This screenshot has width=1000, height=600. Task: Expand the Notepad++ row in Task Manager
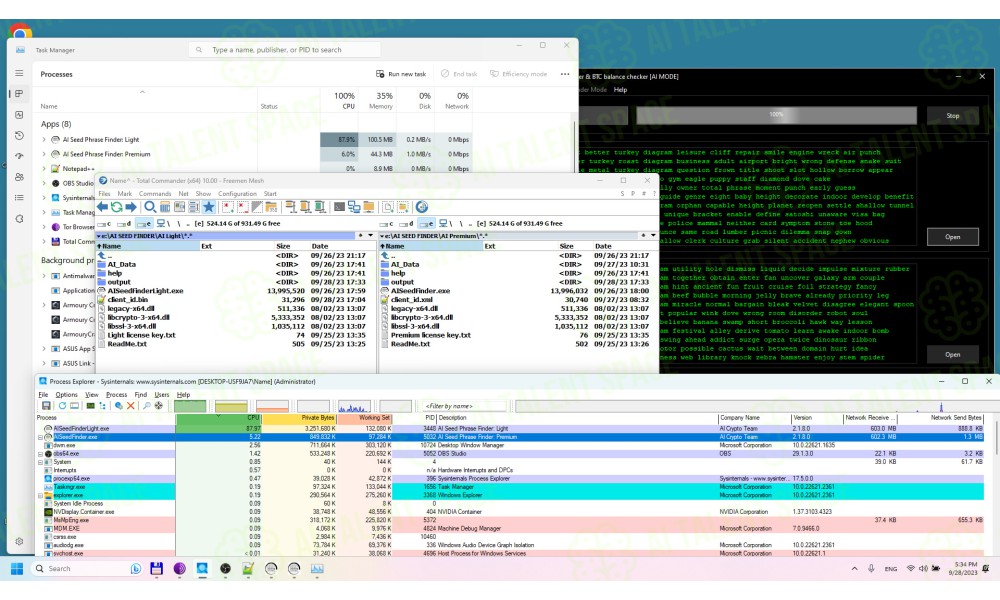43,169
